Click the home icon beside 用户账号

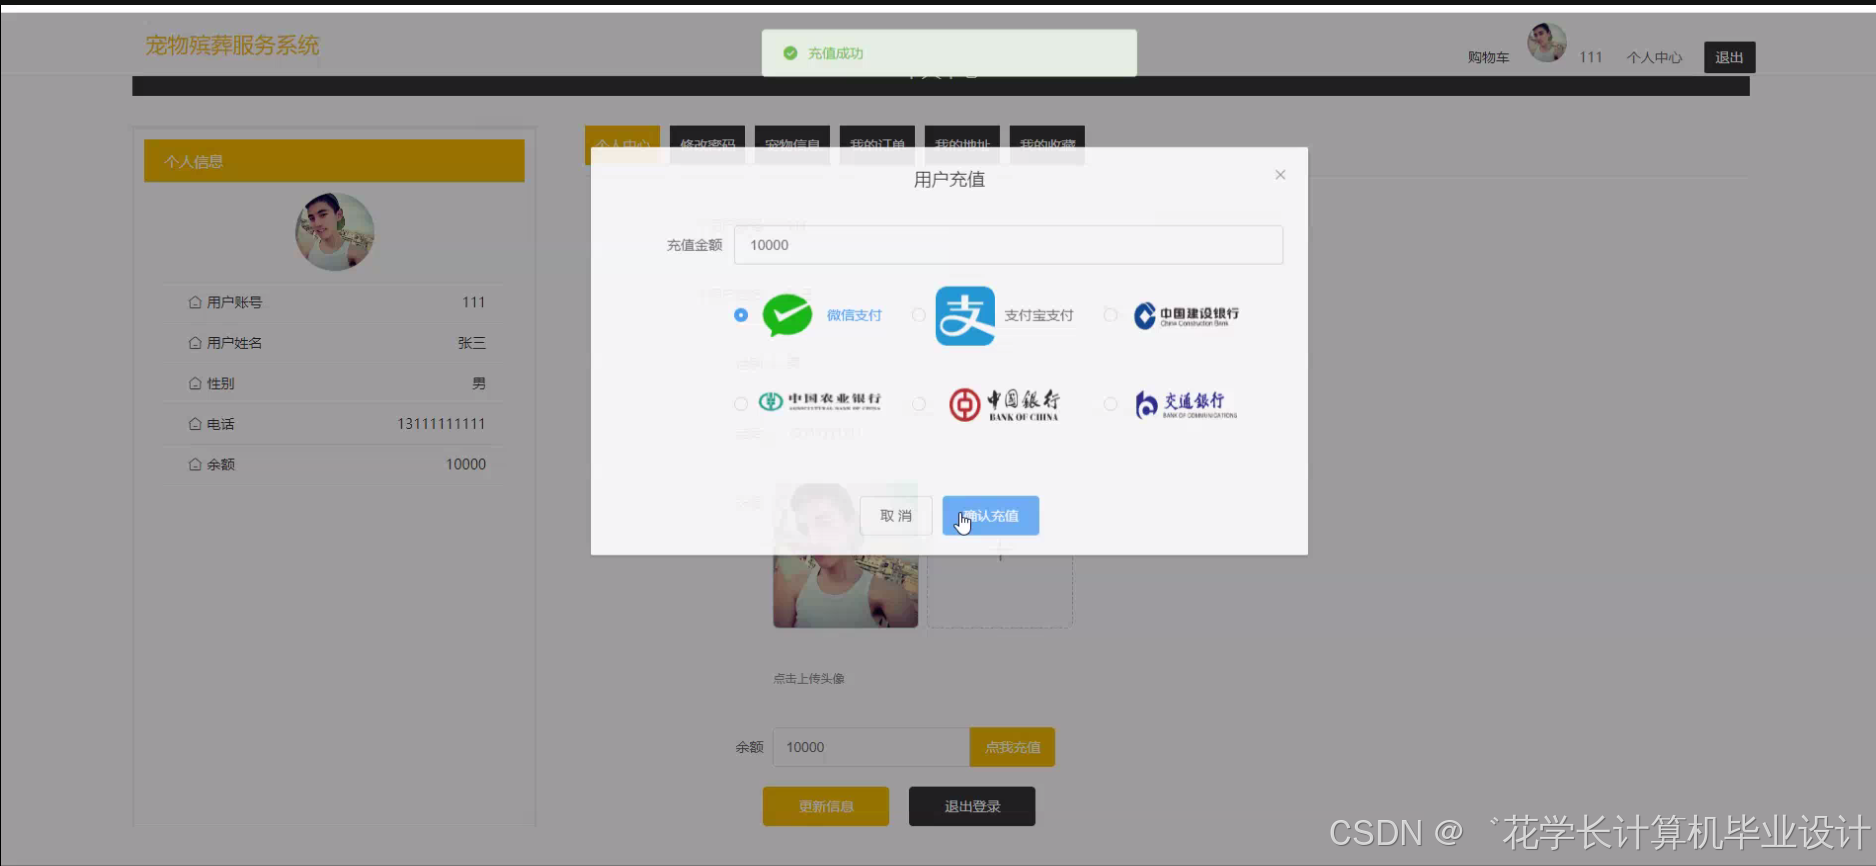click(x=195, y=302)
